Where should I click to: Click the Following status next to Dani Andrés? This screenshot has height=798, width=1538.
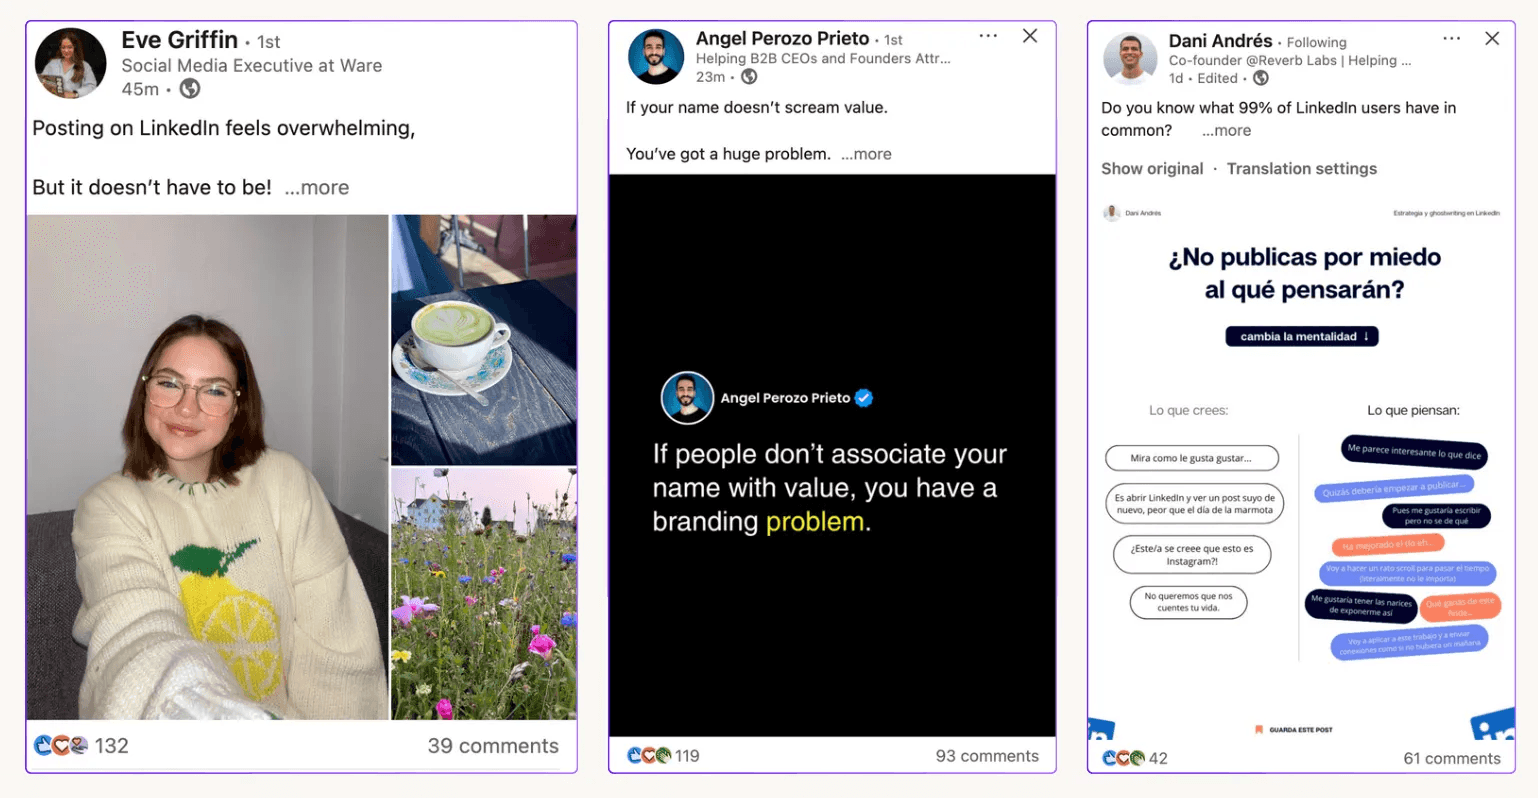(1316, 42)
